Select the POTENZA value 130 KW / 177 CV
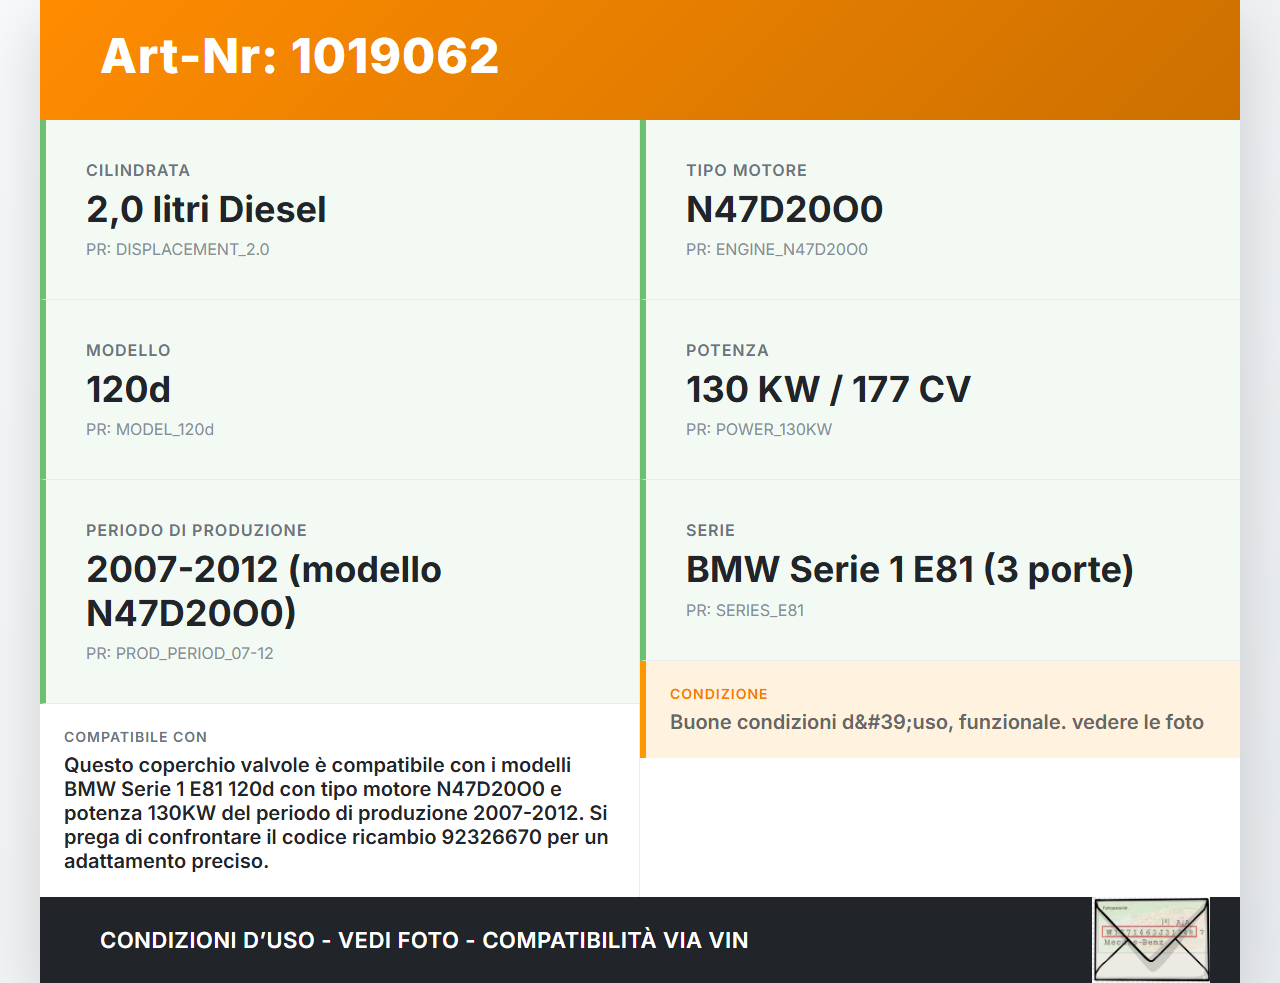 [827, 389]
